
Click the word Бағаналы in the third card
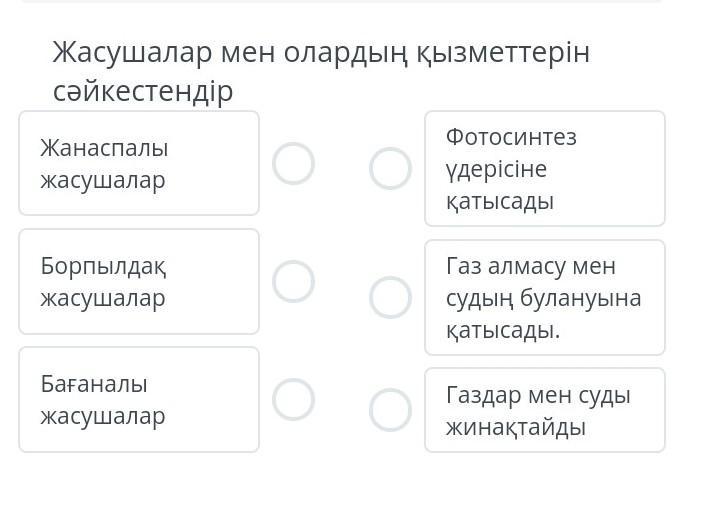point(94,383)
